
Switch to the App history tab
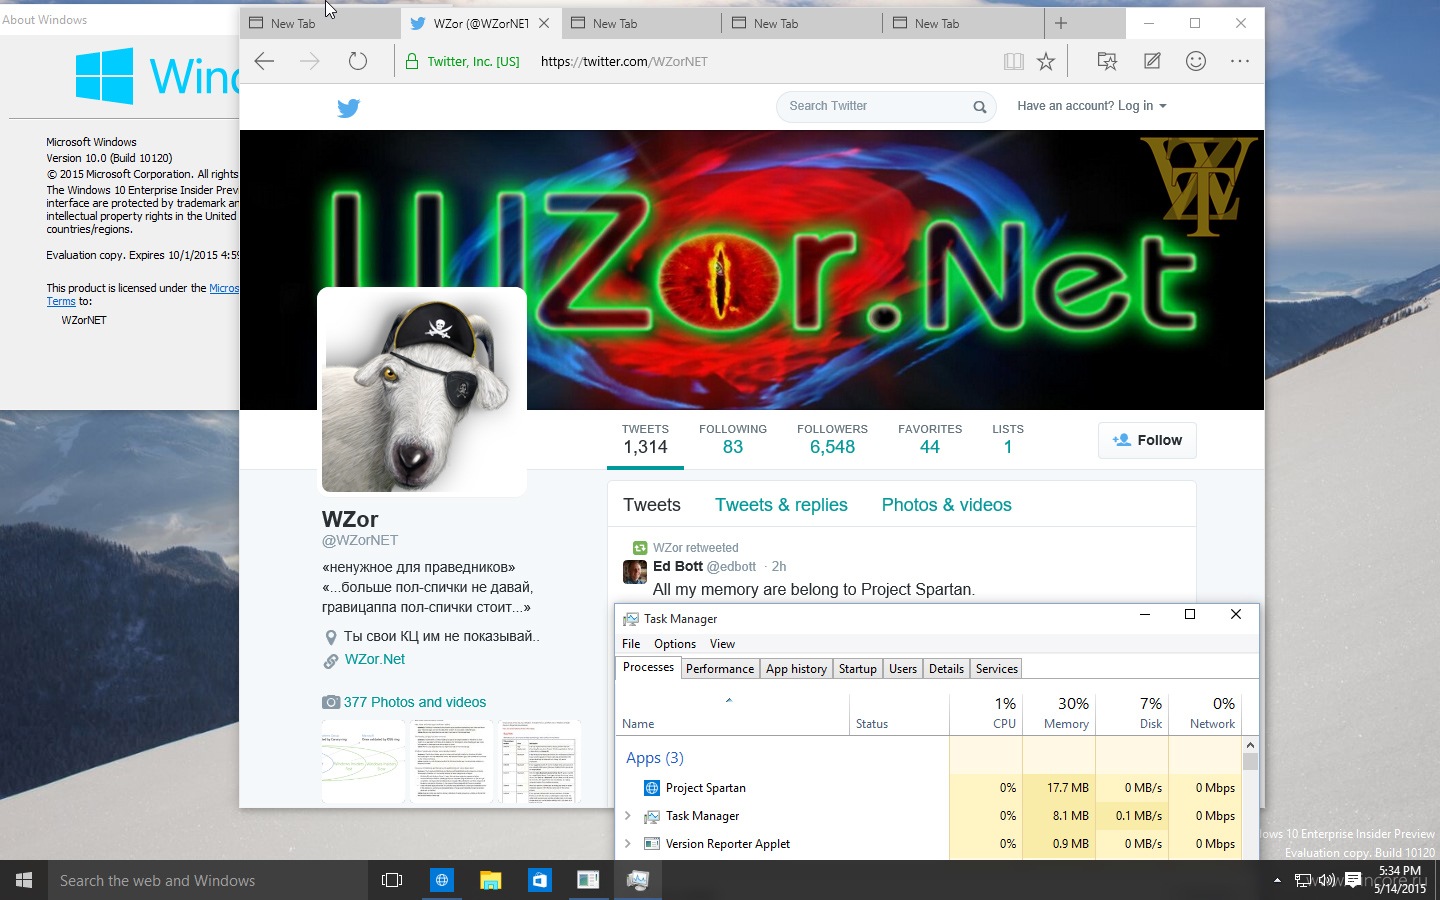796,669
